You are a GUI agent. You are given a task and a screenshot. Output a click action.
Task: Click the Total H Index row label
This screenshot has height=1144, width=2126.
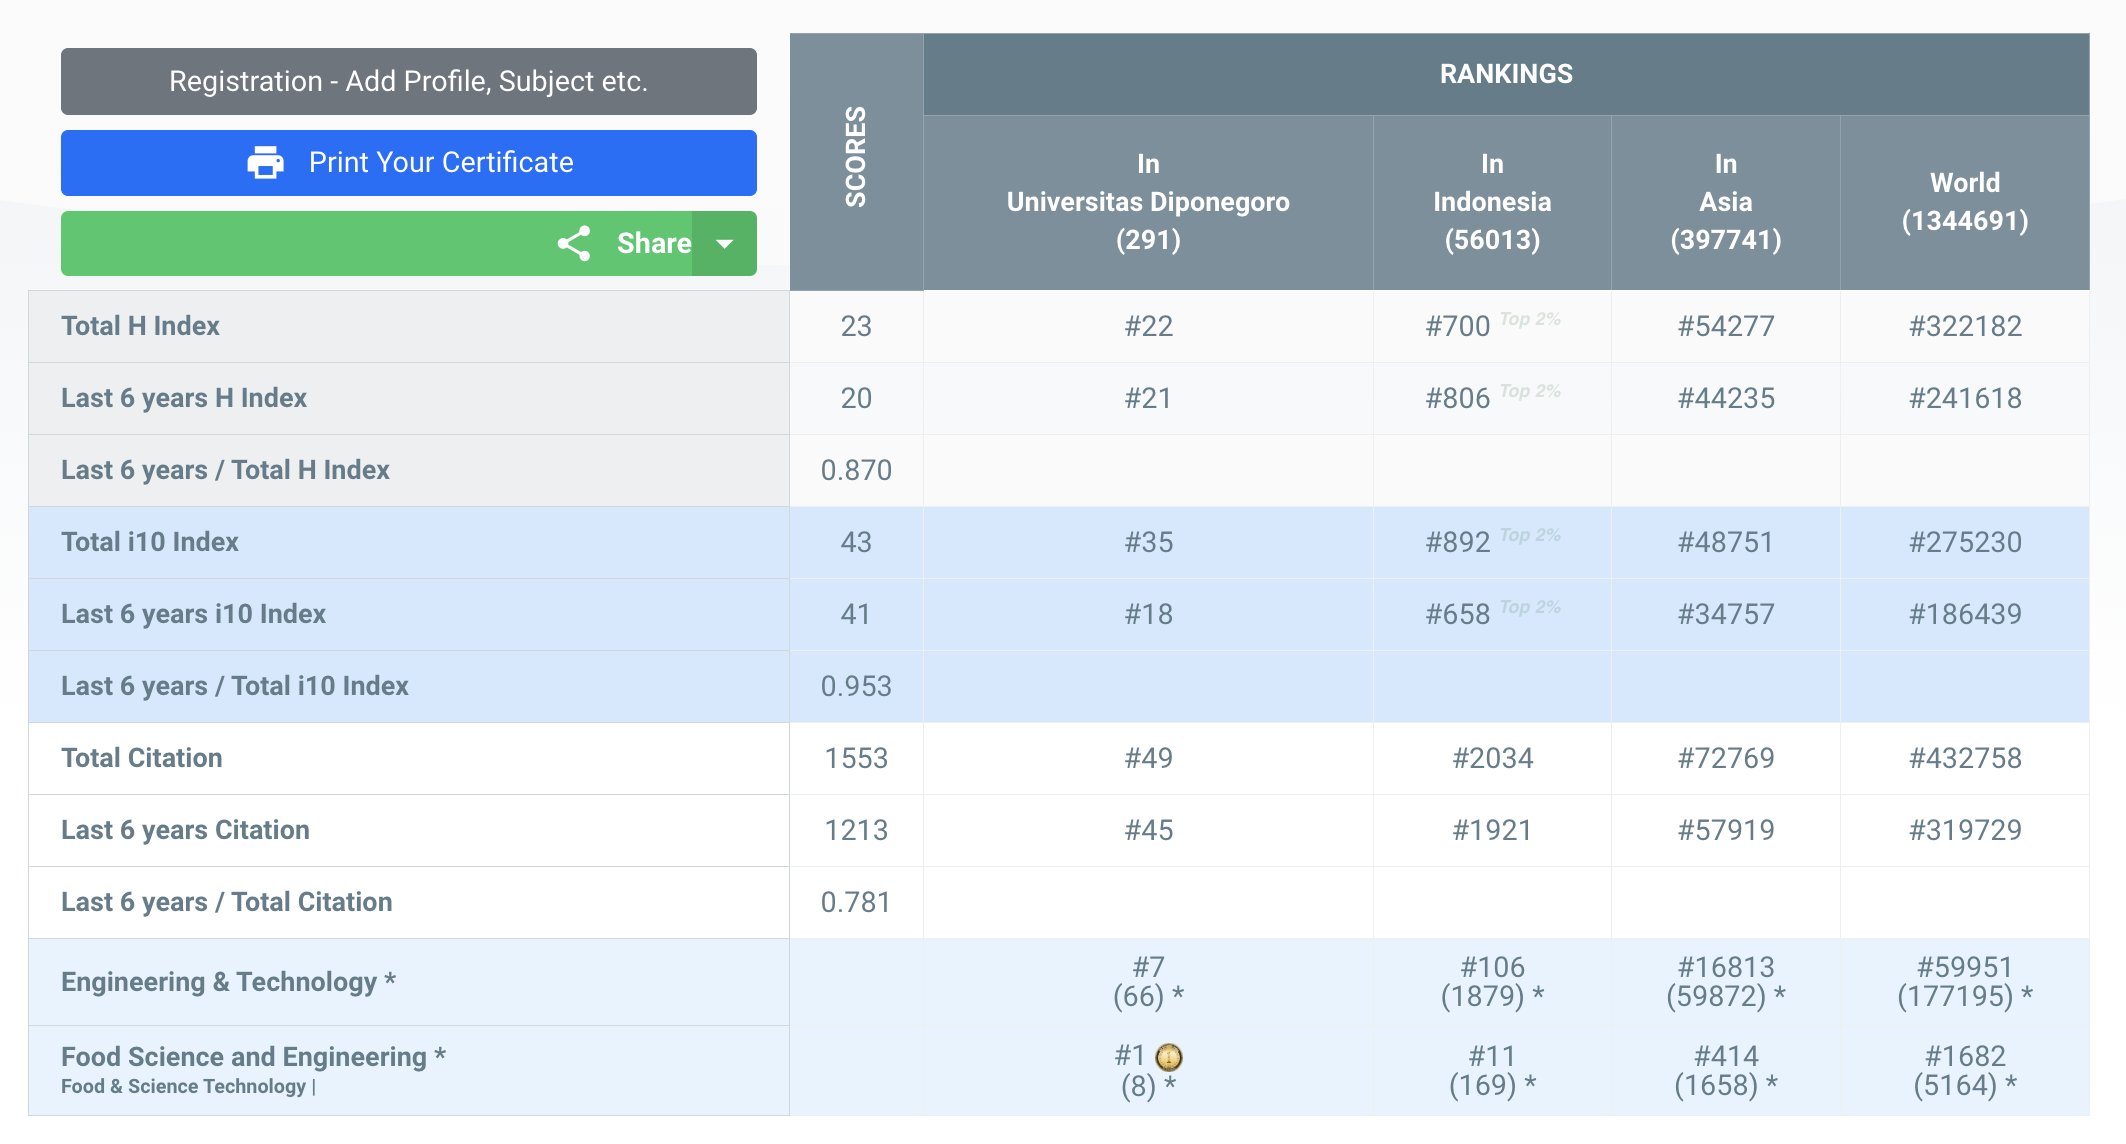point(140,326)
